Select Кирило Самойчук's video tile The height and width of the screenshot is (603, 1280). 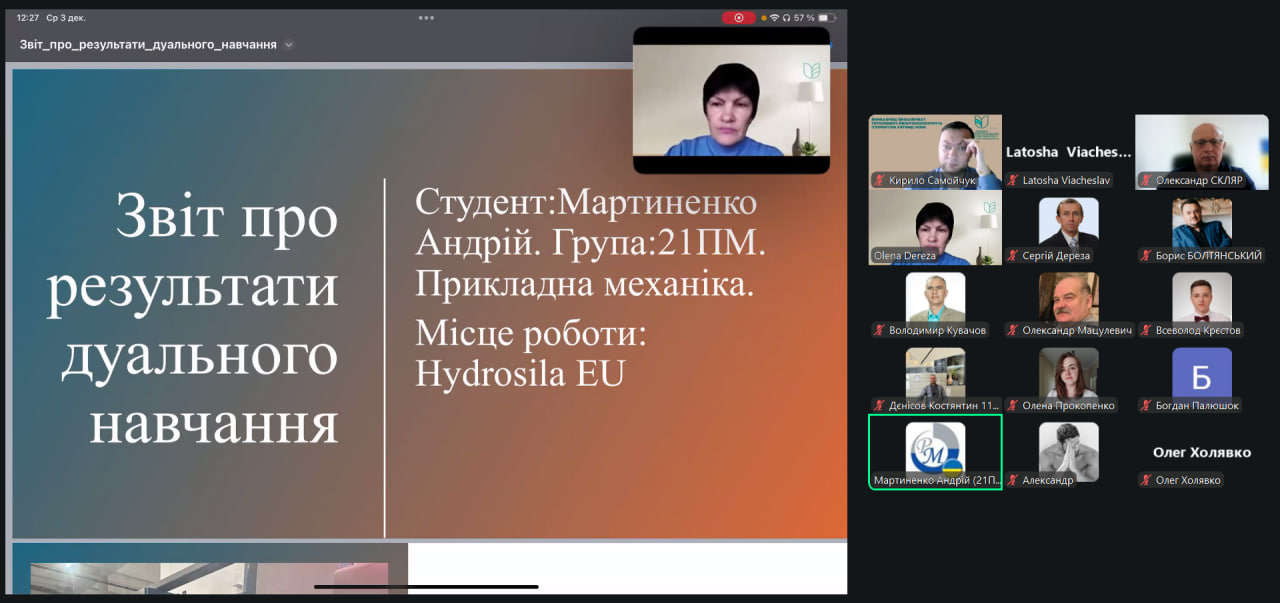tap(935, 152)
